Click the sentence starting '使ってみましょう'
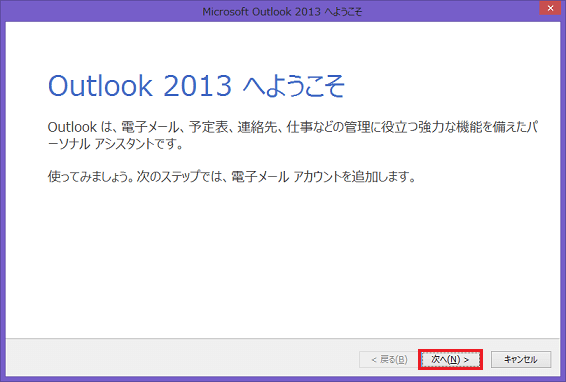This screenshot has width=566, height=382. click(232, 177)
